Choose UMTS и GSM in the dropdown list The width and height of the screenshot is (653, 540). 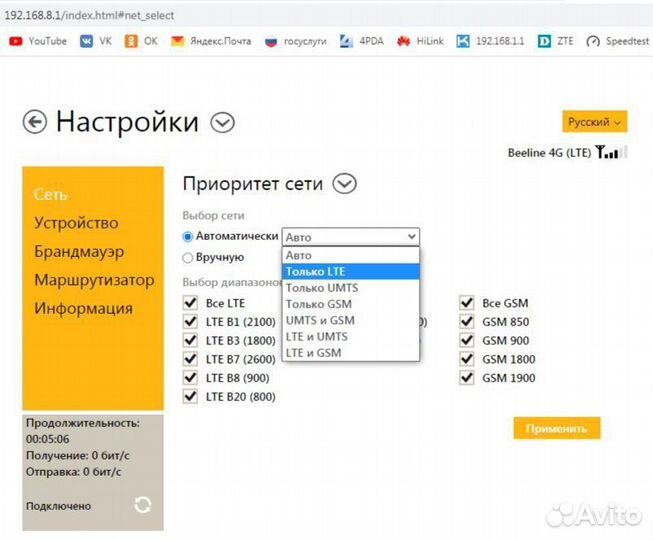[351, 320]
